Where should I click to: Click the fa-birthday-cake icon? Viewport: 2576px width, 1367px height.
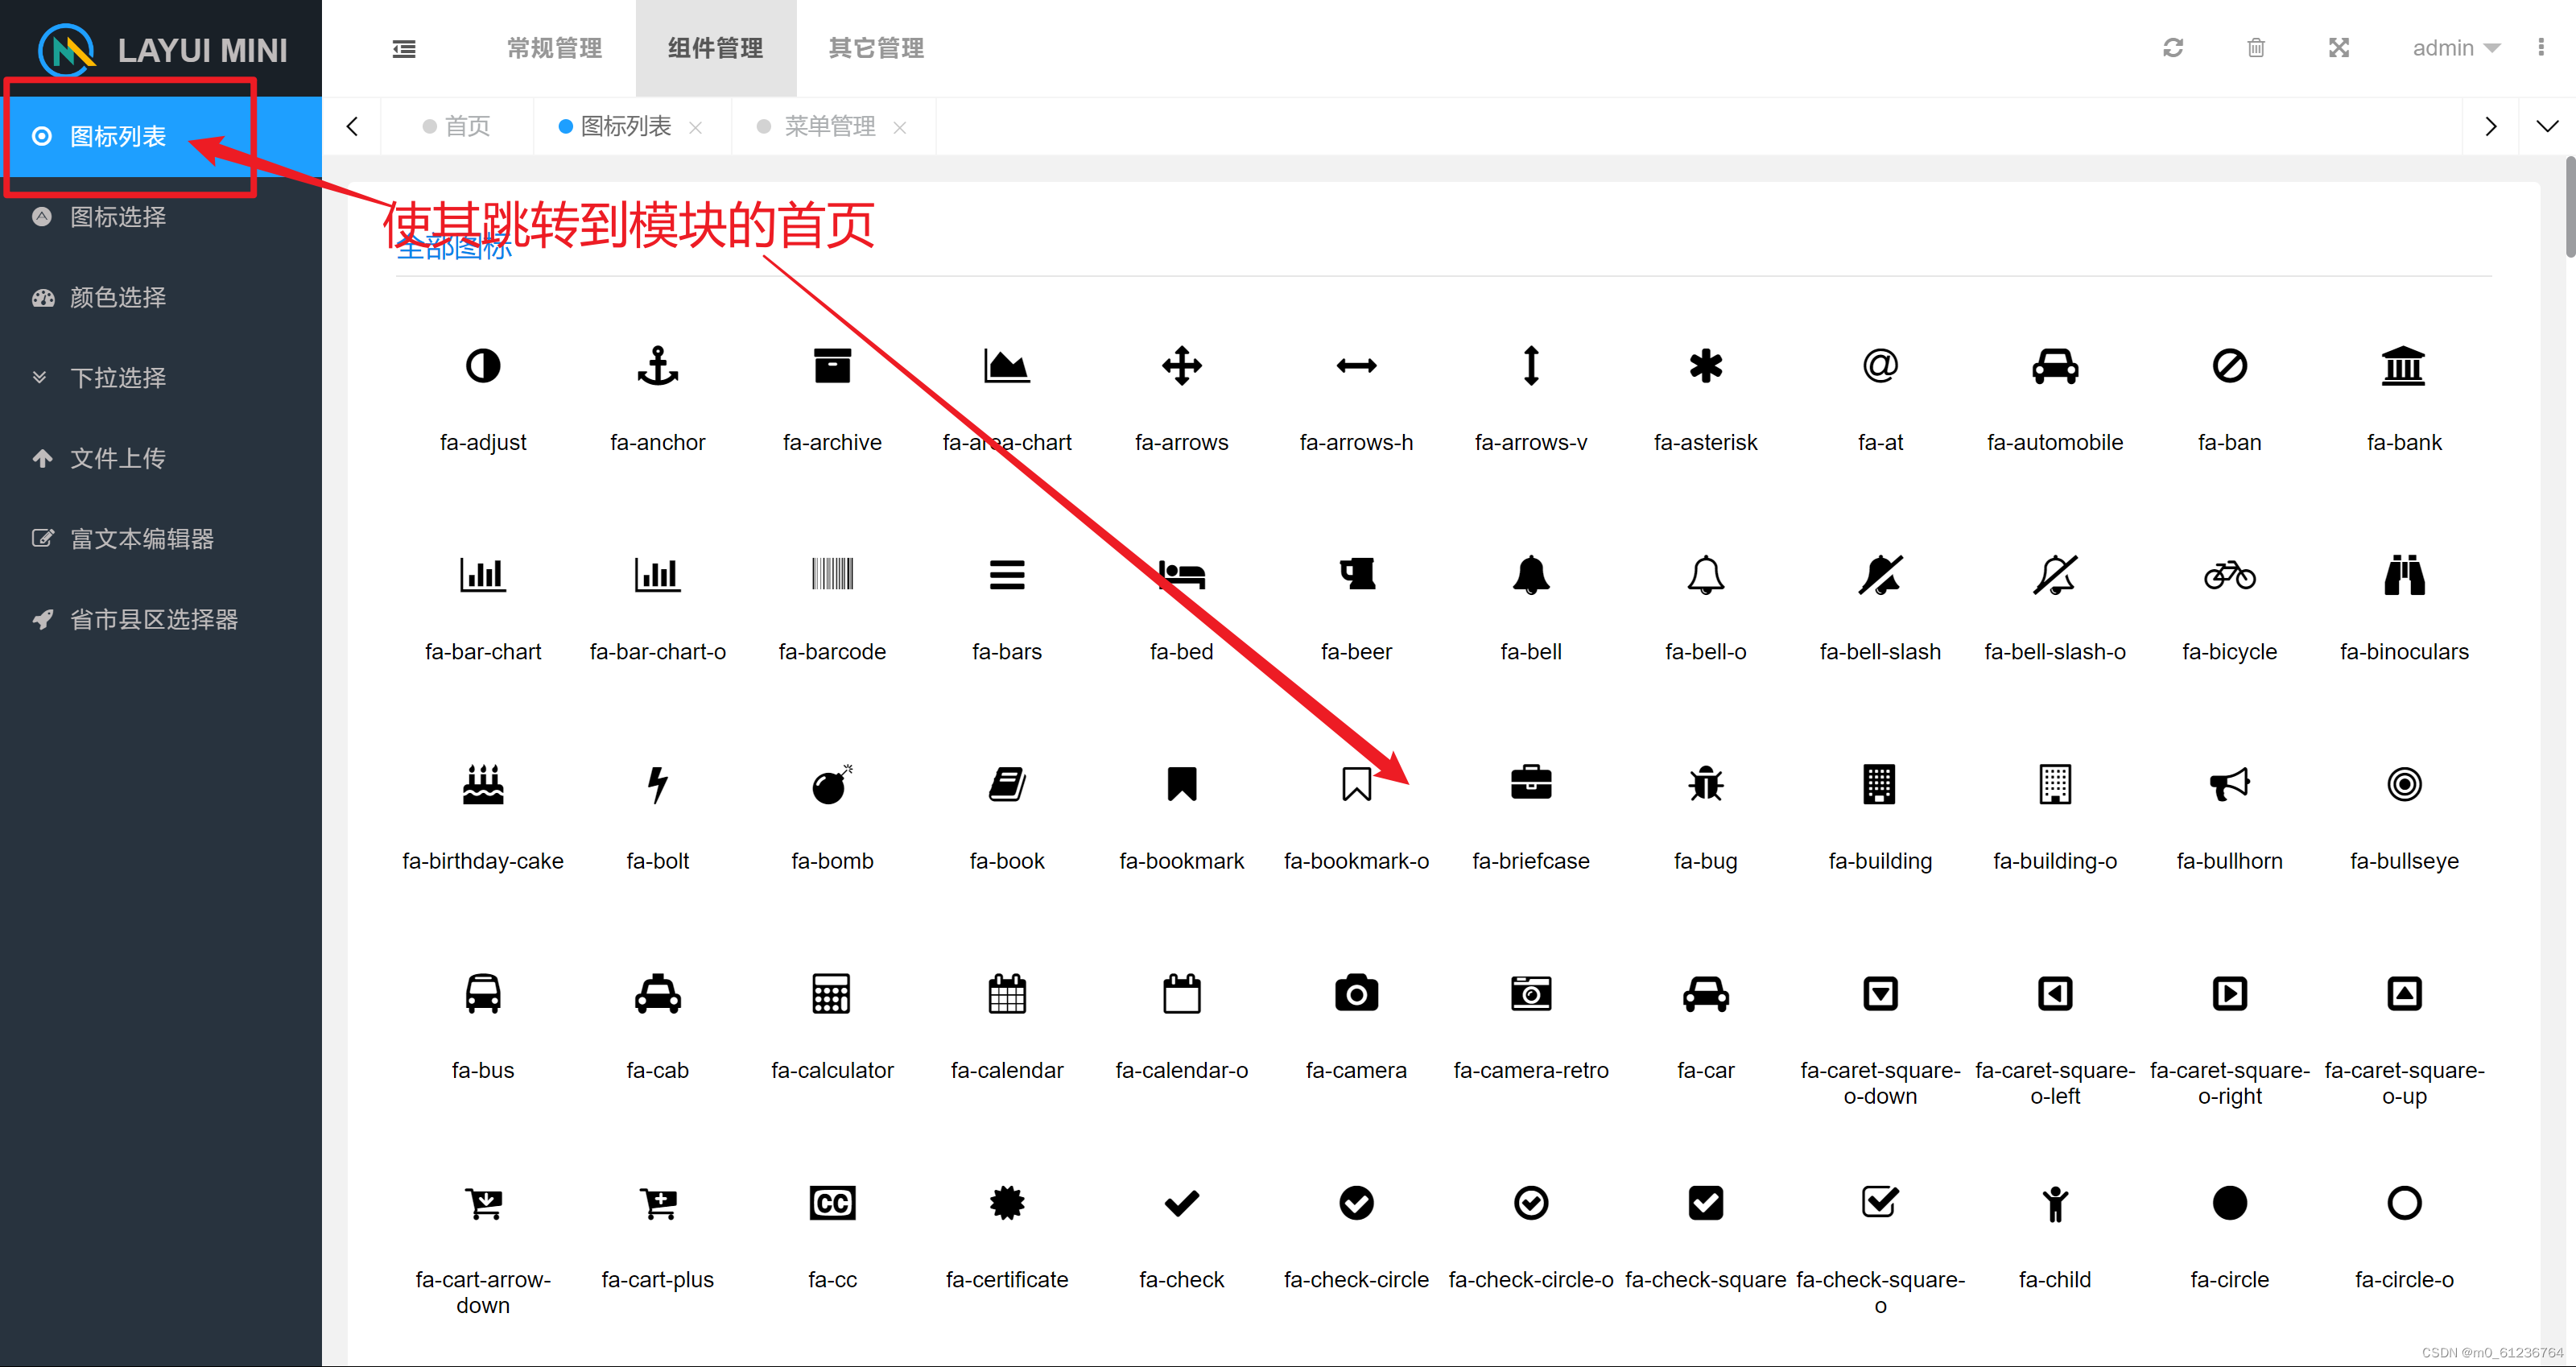point(483,784)
